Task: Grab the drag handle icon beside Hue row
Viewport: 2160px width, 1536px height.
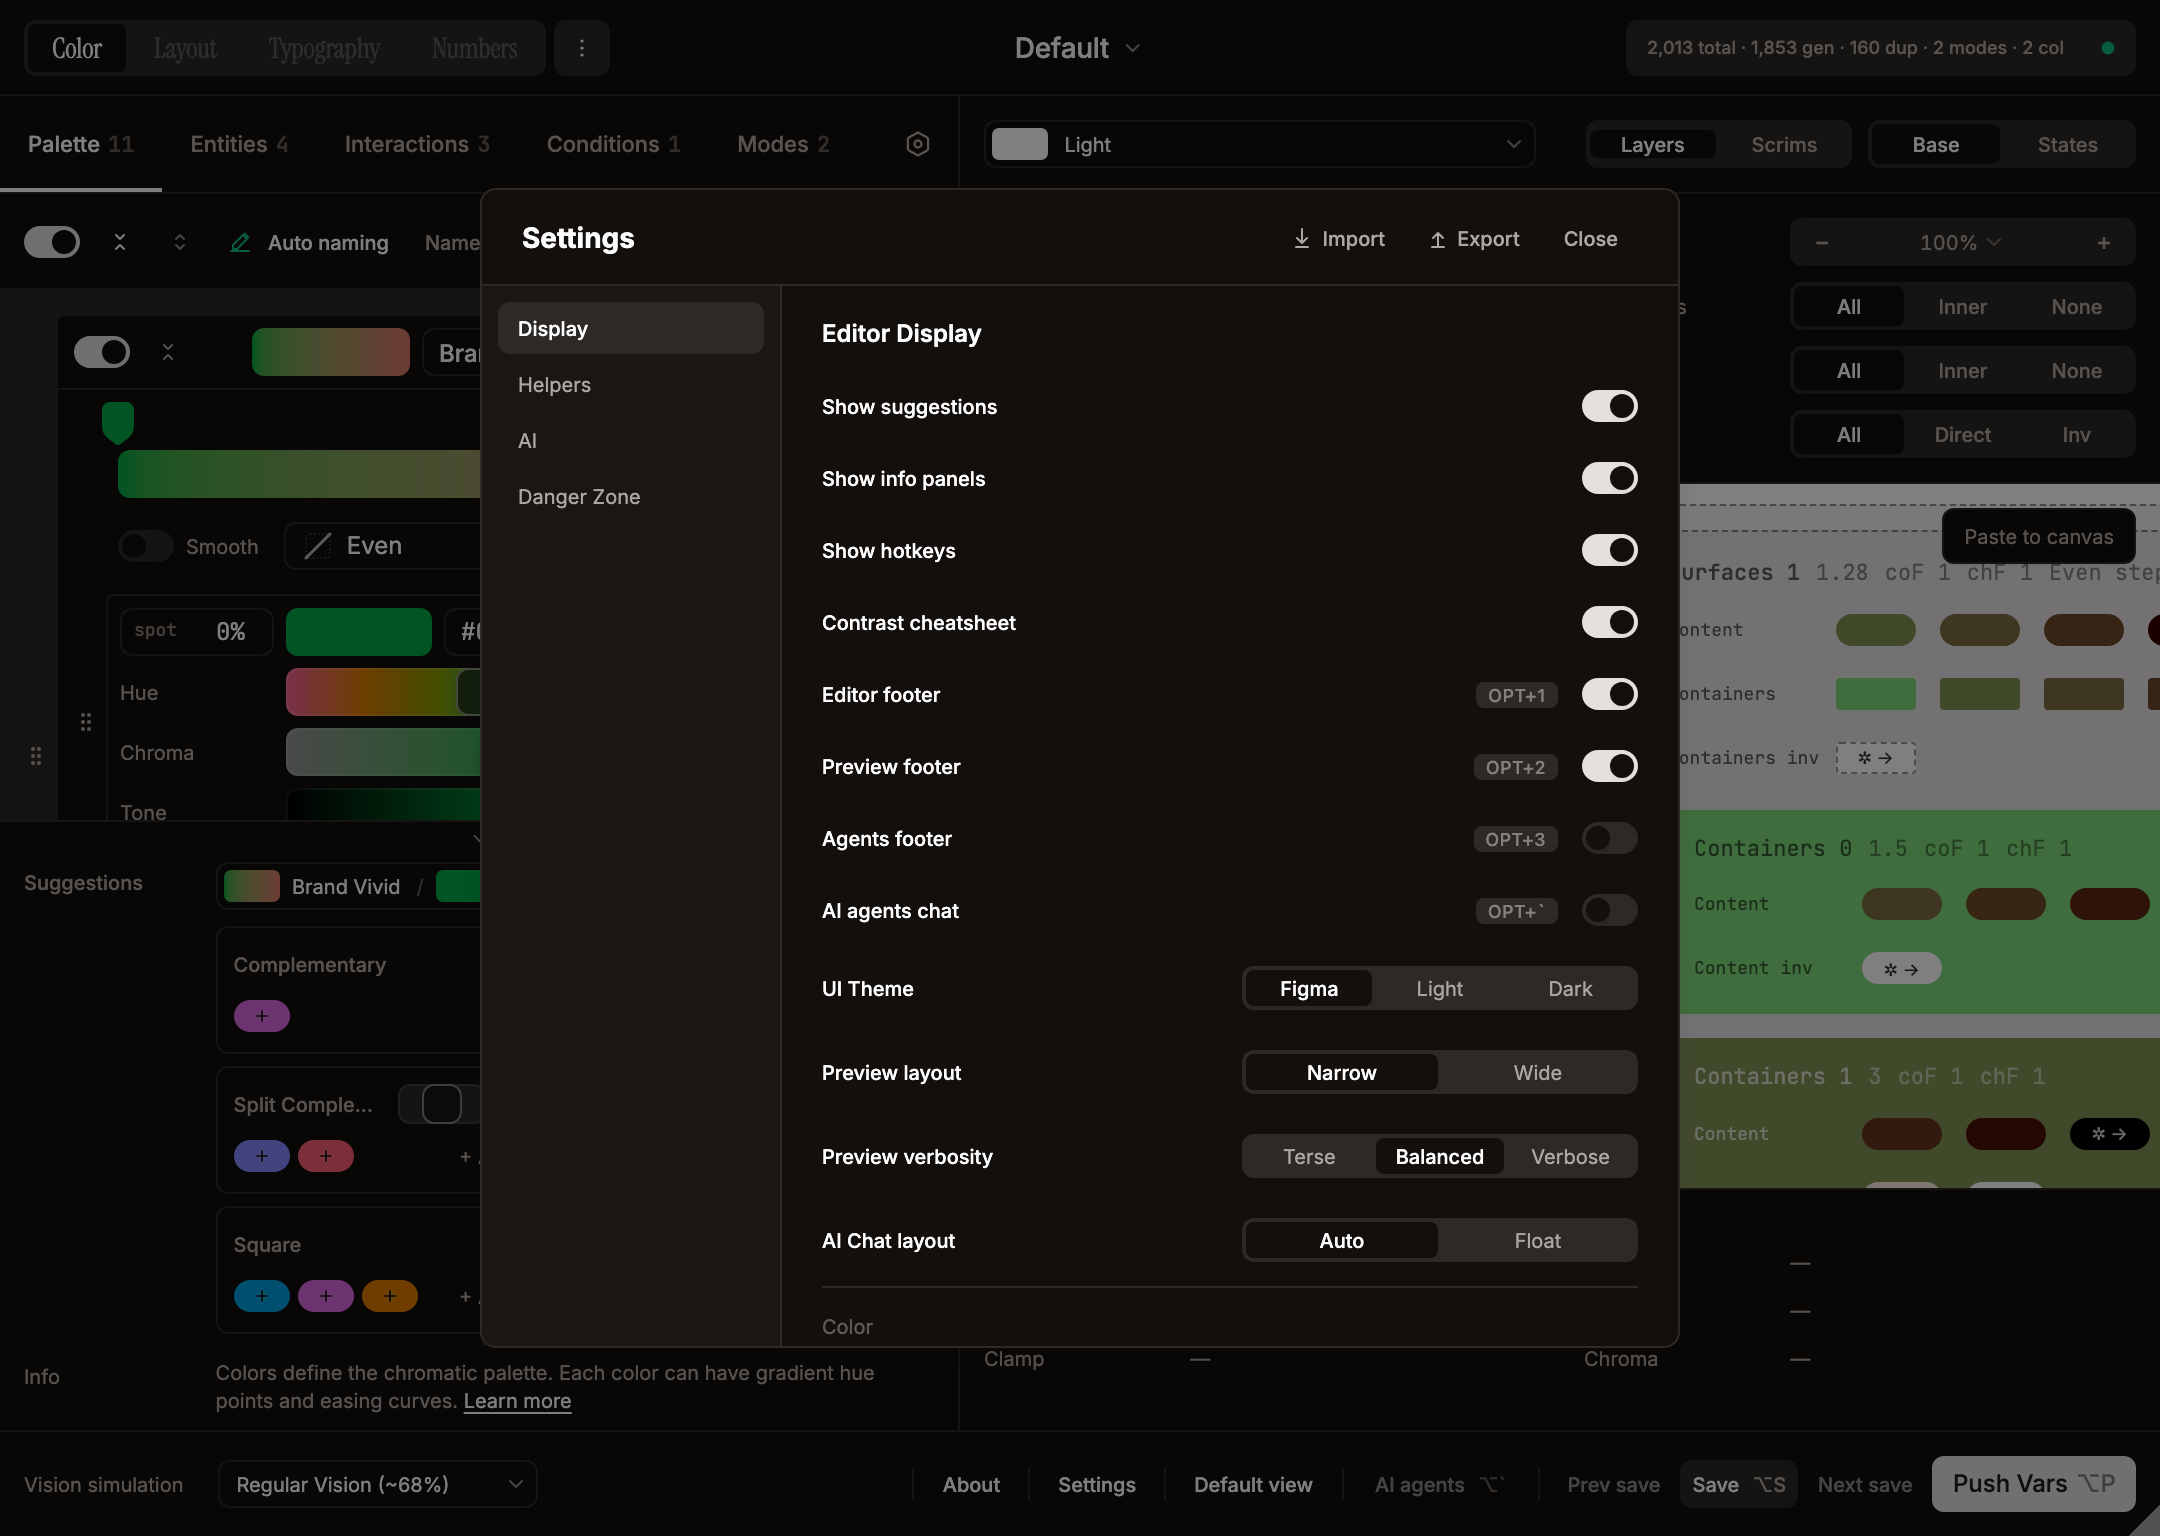Action: (85, 720)
